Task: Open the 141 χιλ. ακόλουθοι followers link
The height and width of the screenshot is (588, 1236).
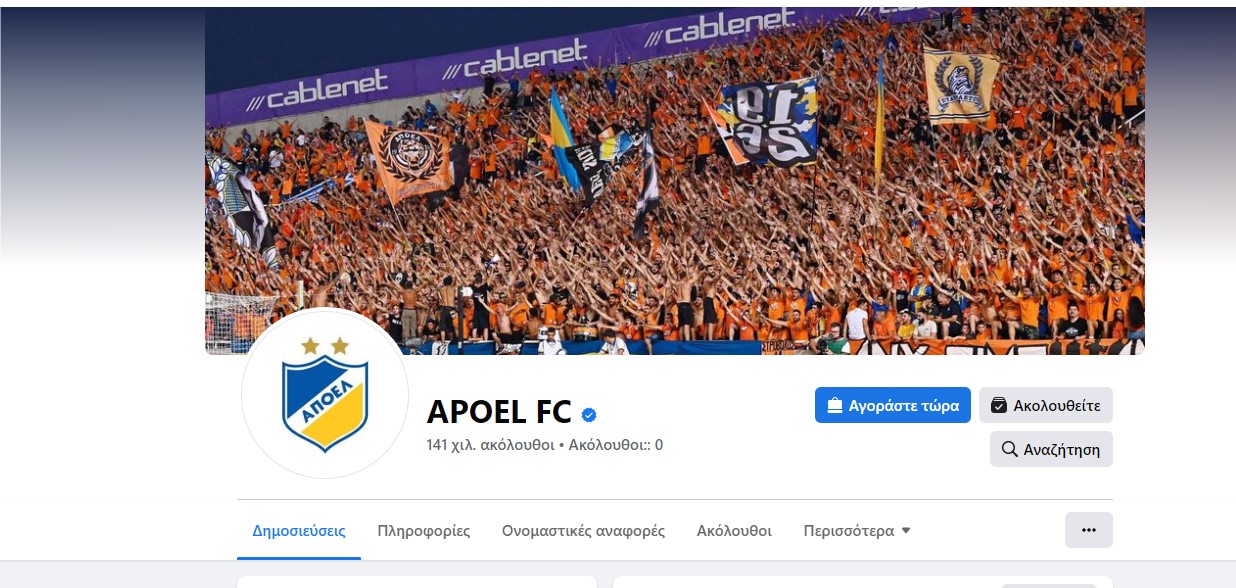Action: (490, 445)
